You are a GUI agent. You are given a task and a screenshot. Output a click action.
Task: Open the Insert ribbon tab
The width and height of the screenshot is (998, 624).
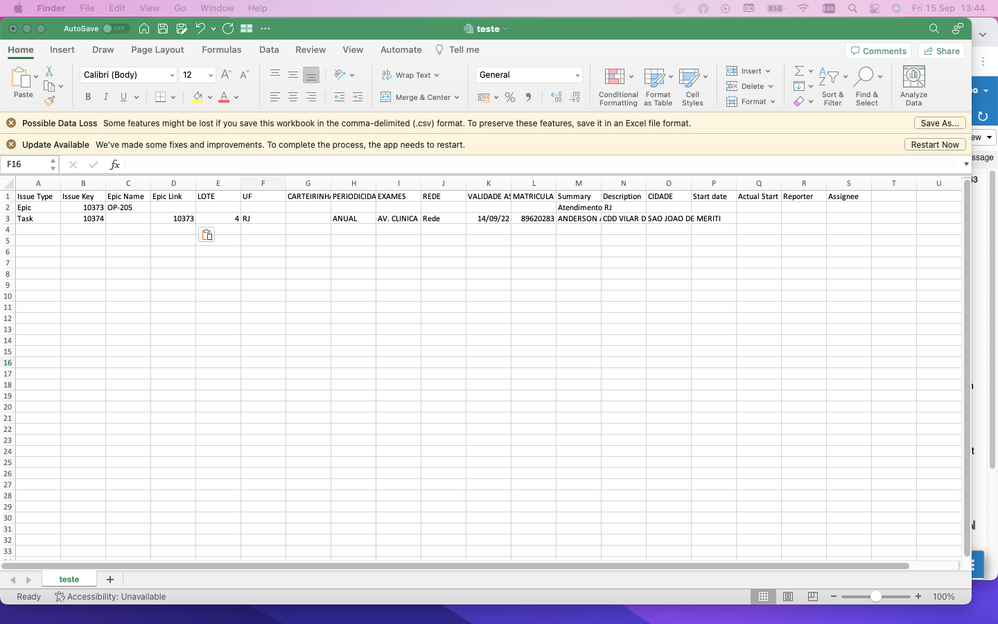[x=62, y=50]
